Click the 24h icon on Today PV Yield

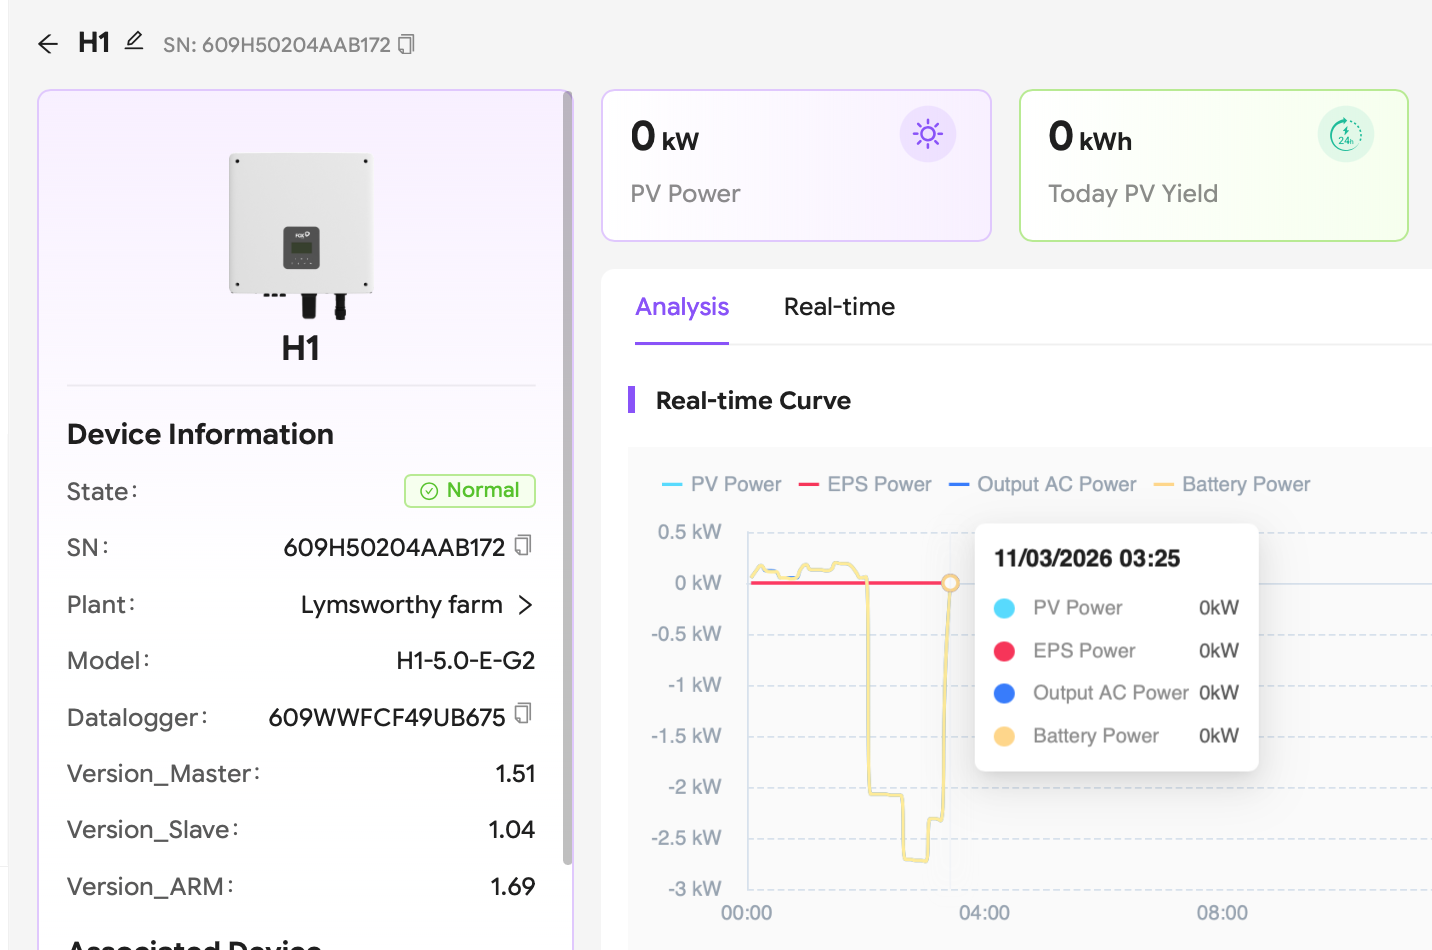[1345, 134]
